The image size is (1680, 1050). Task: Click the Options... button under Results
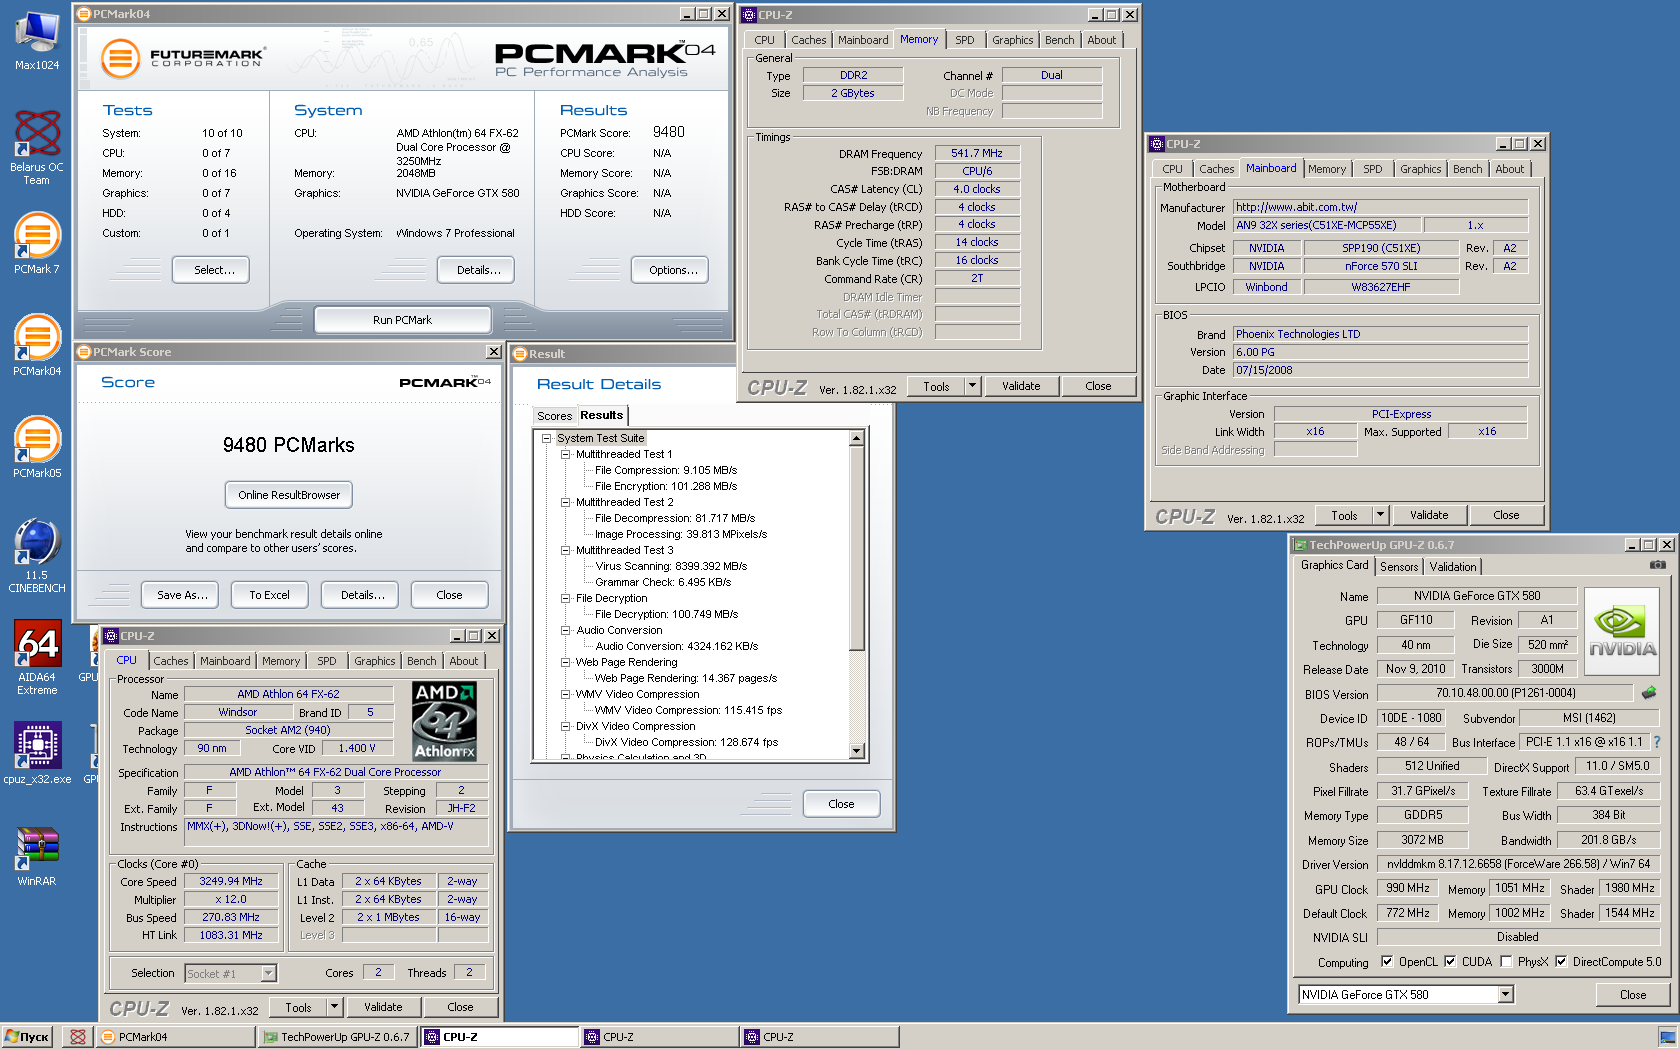[670, 270]
